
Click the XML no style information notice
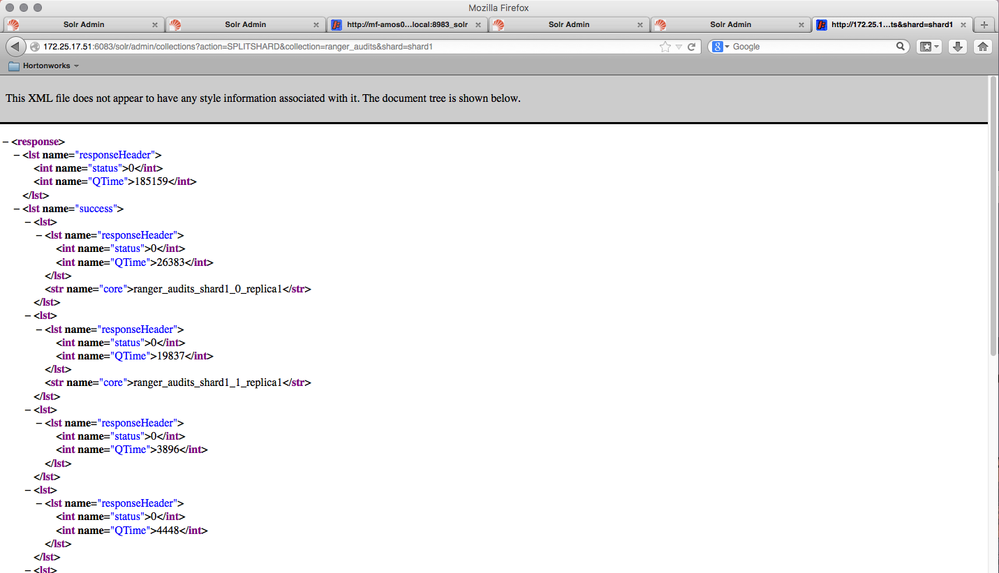click(263, 99)
